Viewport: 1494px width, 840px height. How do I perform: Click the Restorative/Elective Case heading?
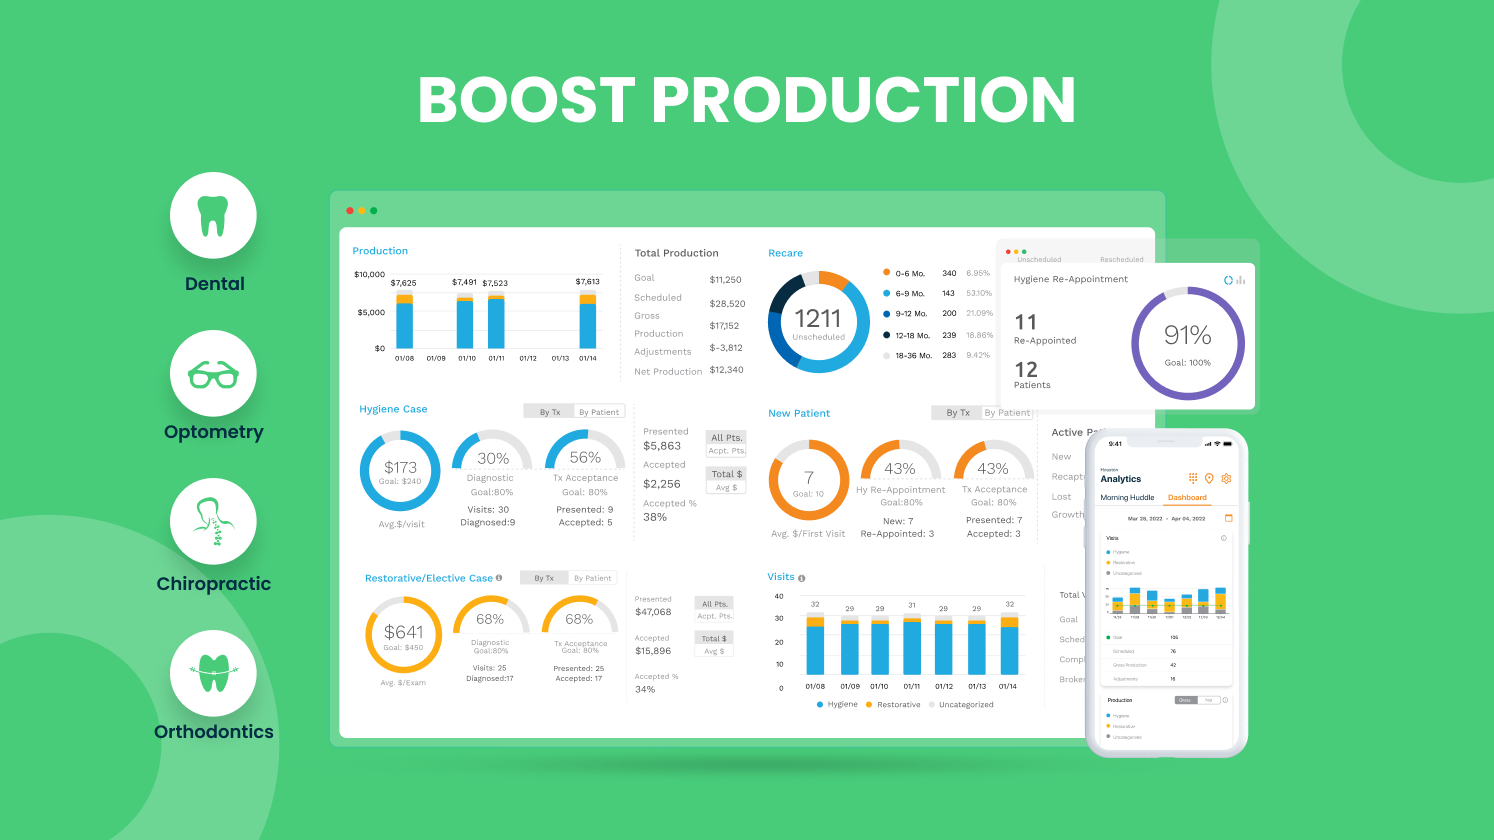coord(429,578)
